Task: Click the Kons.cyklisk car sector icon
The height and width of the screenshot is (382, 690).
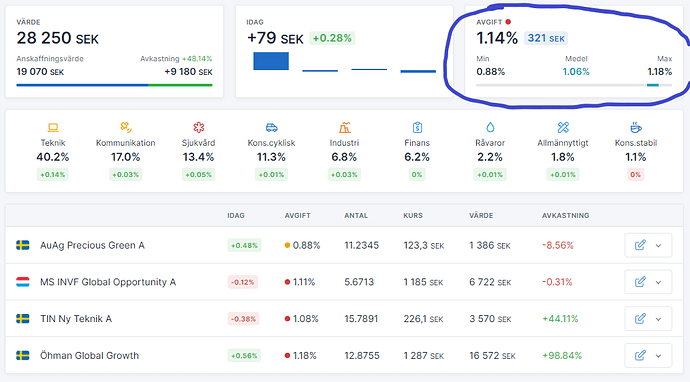Action: pyautogui.click(x=272, y=128)
